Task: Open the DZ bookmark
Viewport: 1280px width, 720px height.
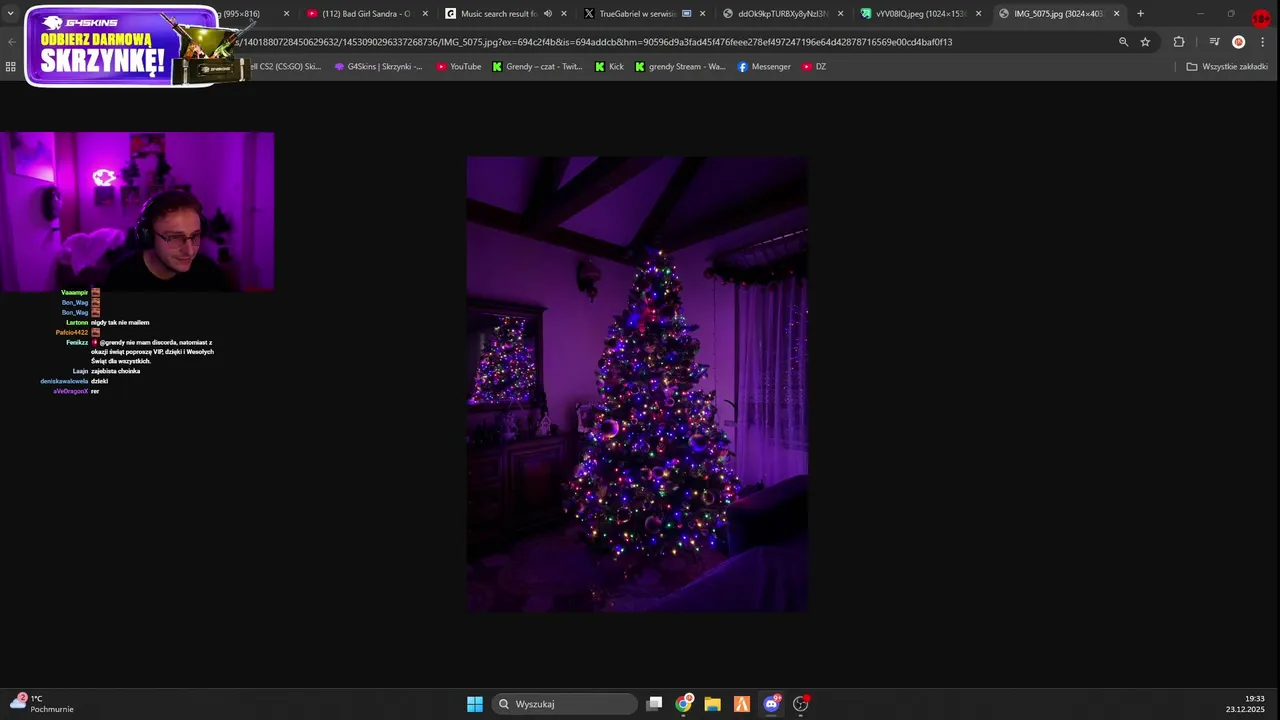Action: [x=814, y=67]
